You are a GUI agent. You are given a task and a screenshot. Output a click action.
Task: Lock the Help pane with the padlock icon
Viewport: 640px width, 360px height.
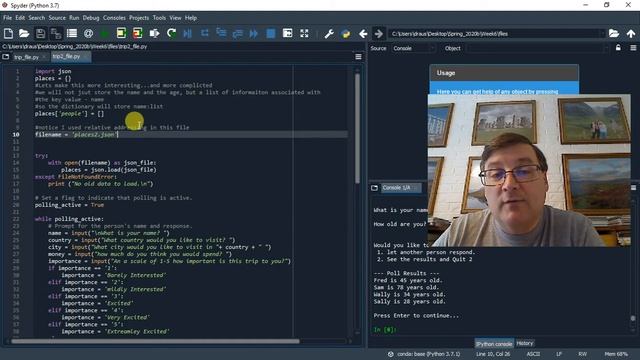pos(618,48)
